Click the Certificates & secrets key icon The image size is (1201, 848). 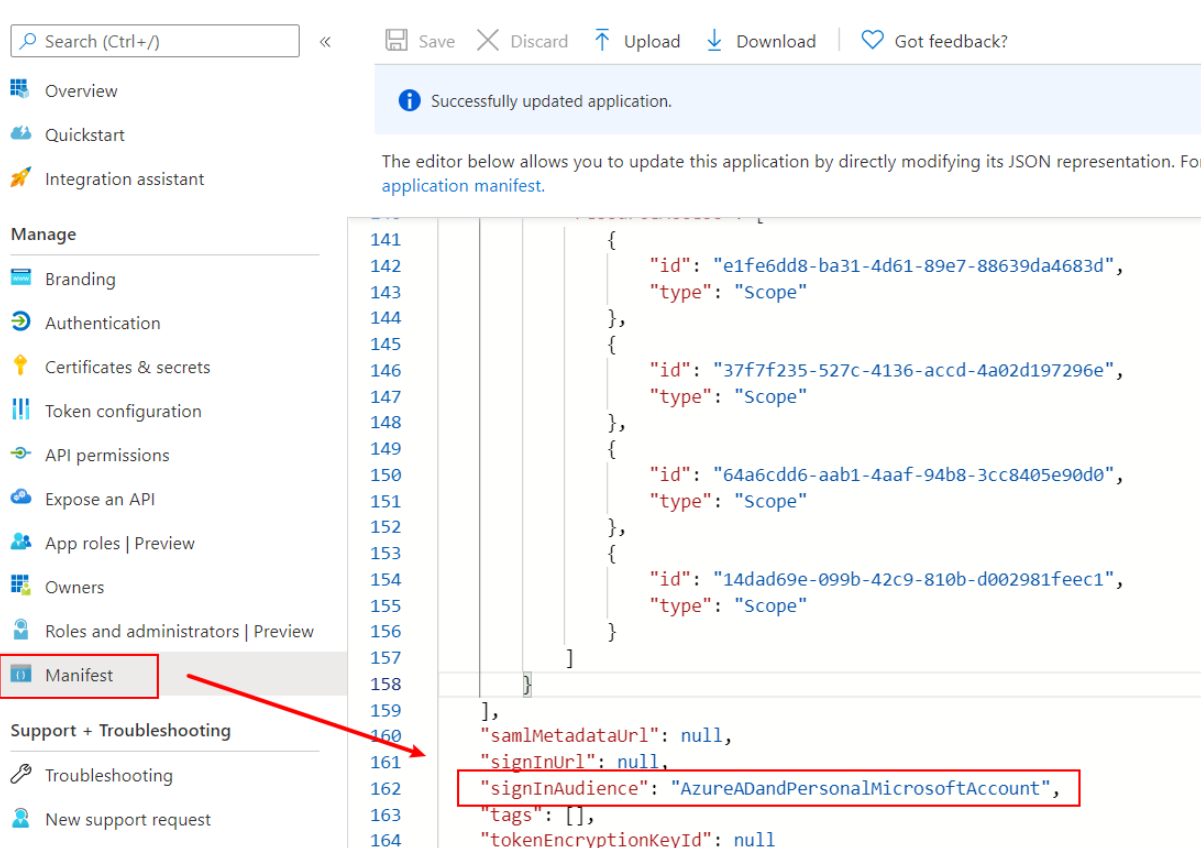pyautogui.click(x=21, y=366)
